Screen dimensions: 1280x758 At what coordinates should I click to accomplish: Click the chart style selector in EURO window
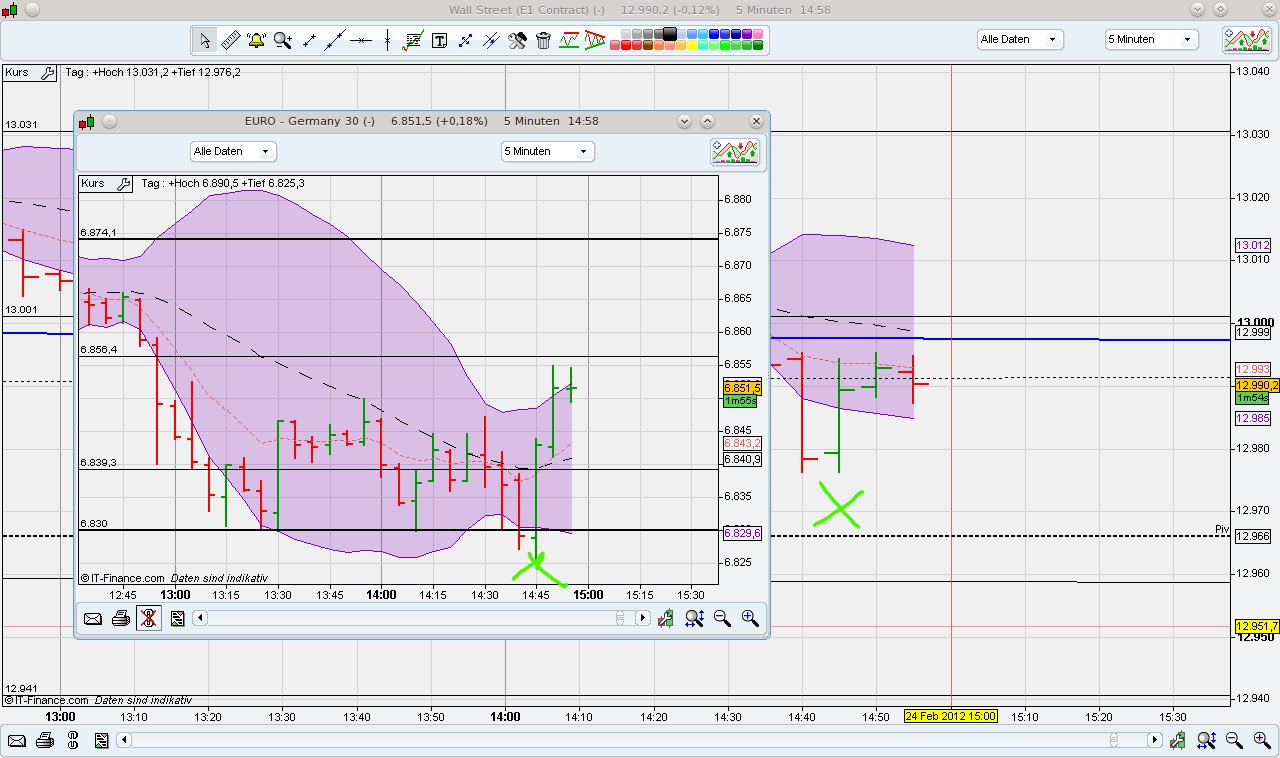pyautogui.click(x=735, y=151)
